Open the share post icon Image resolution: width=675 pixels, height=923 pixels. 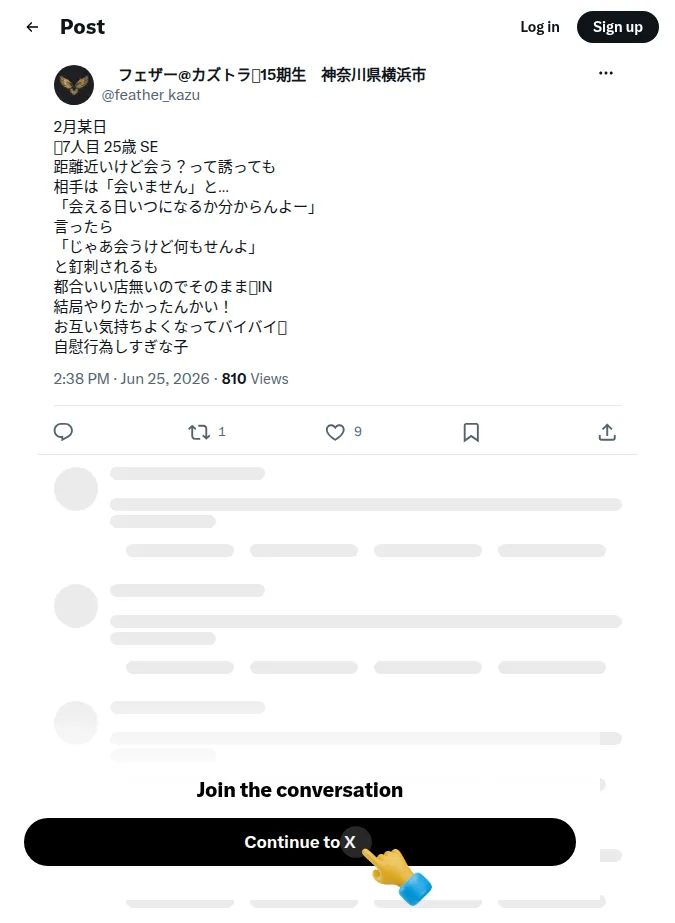coord(607,433)
